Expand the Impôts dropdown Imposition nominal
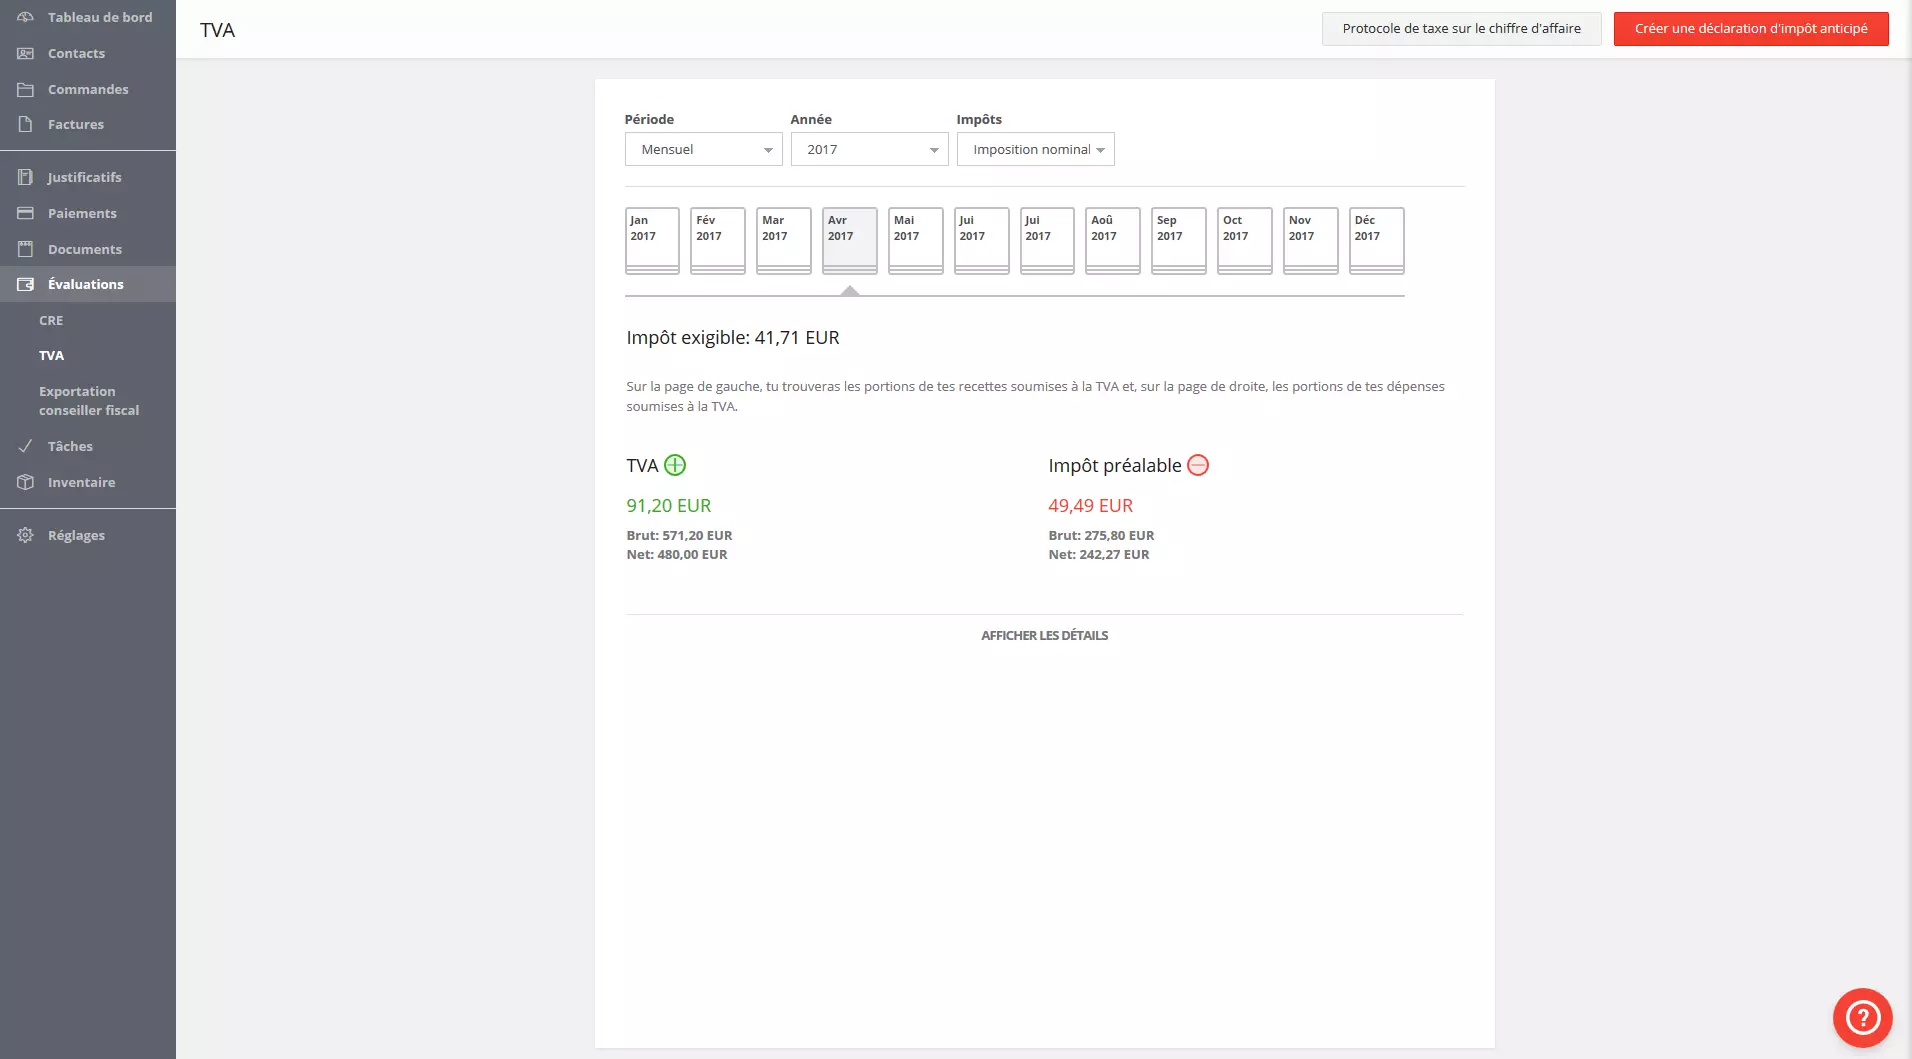This screenshot has width=1912, height=1059. coord(1035,149)
